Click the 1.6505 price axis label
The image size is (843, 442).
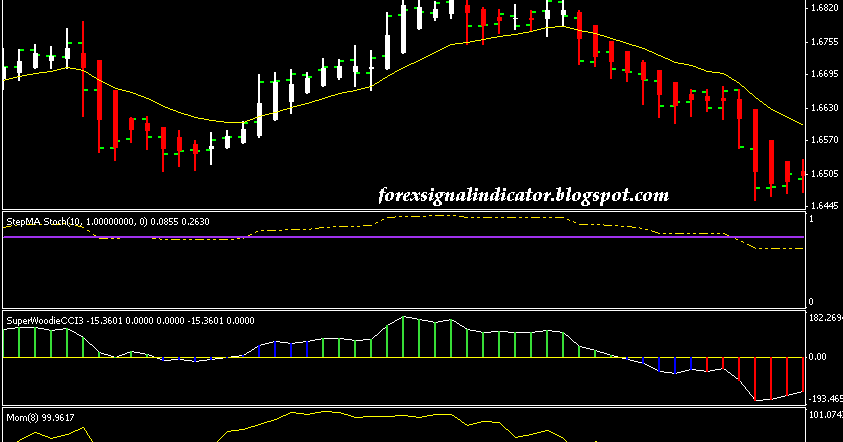pyautogui.click(x=825, y=174)
